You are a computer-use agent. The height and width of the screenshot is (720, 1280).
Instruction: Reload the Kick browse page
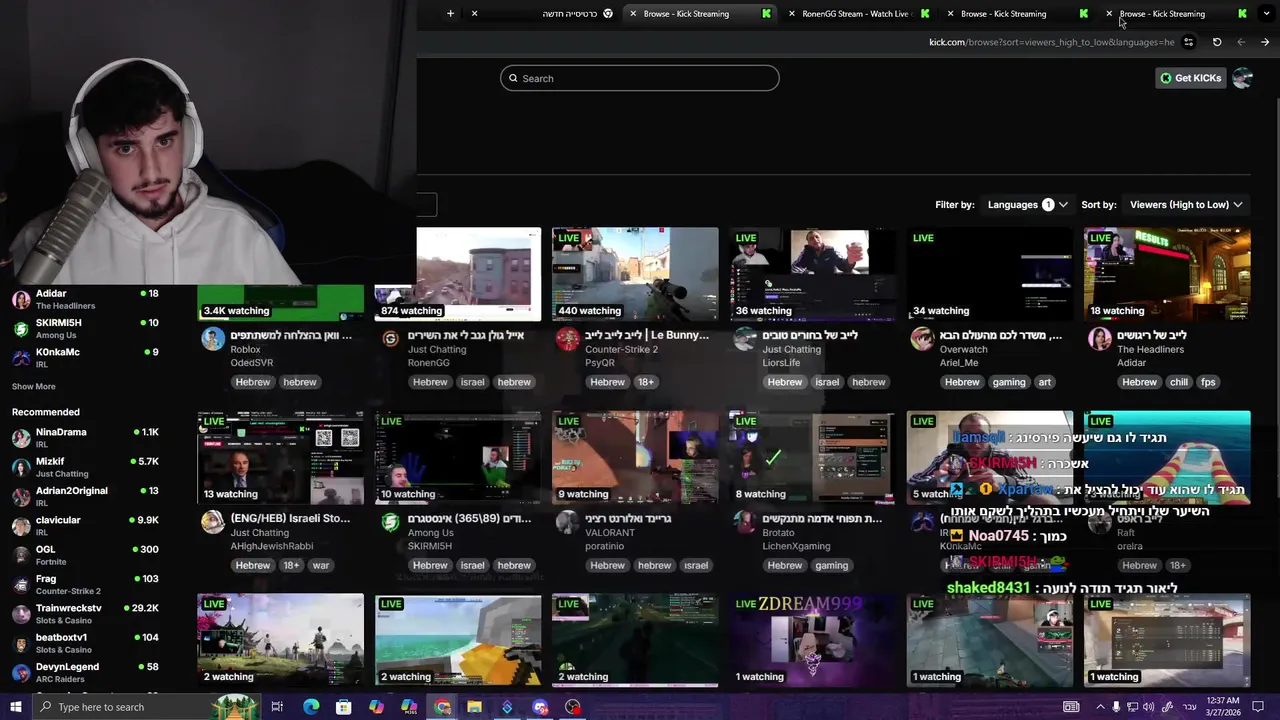[x=1217, y=42]
